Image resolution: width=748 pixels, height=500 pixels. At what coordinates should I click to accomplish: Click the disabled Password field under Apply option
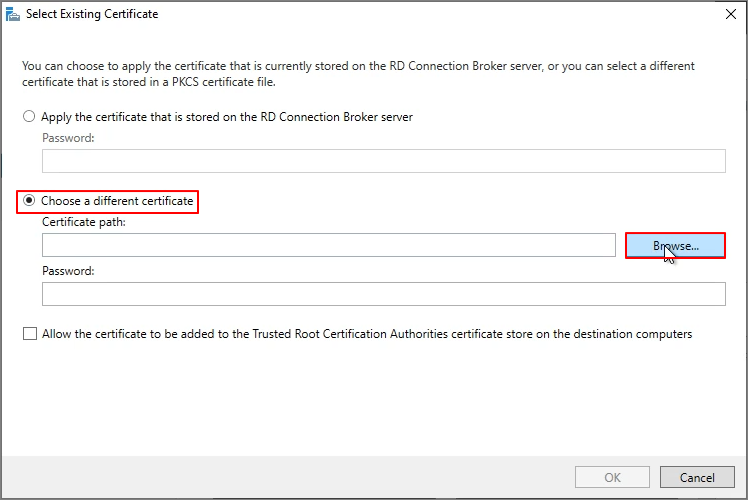[384, 161]
